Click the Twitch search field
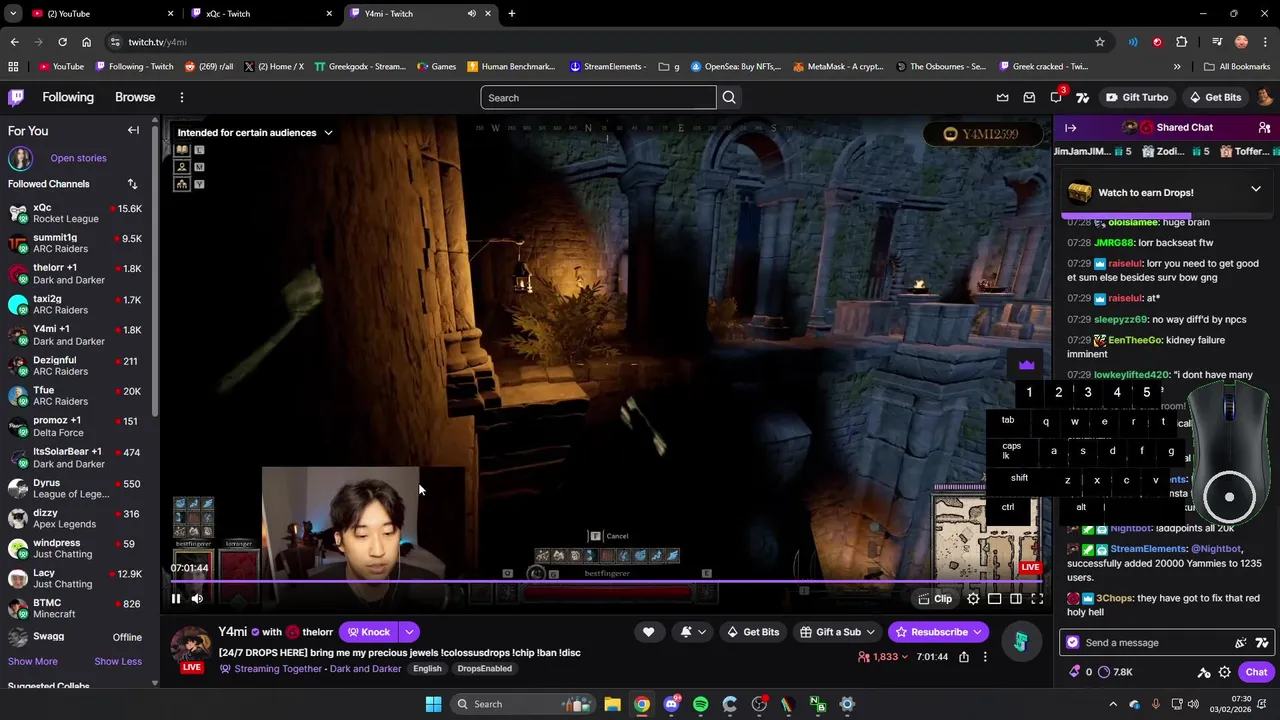The image size is (1280, 720). pos(598,97)
